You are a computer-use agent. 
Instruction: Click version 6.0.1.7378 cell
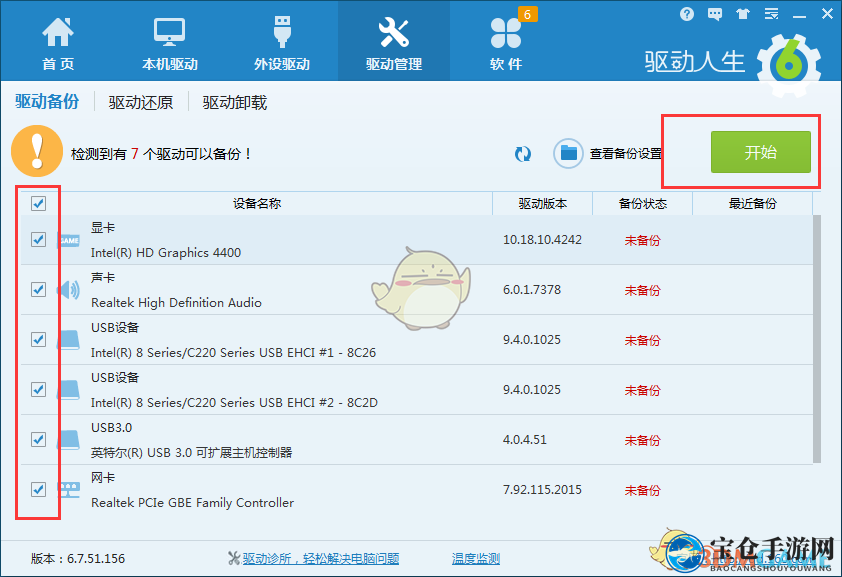pyautogui.click(x=532, y=289)
